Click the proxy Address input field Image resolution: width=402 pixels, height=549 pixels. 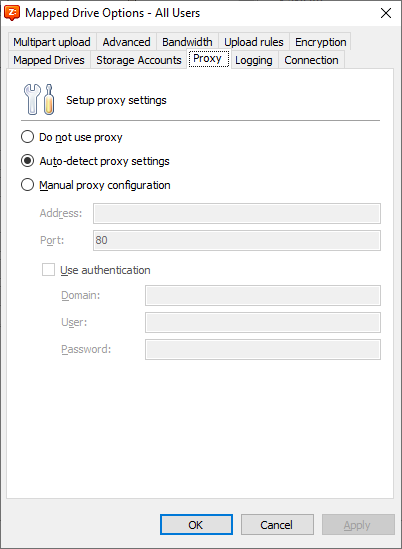[237, 213]
